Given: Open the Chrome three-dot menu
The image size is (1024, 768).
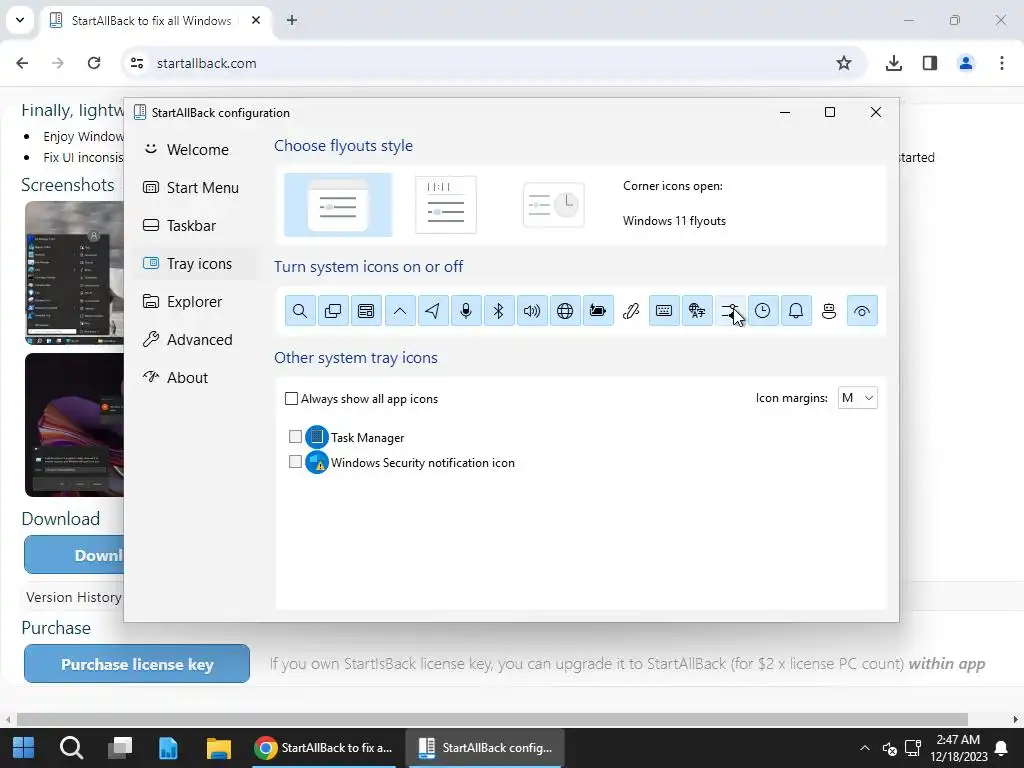Looking at the screenshot, I should coord(1002,63).
